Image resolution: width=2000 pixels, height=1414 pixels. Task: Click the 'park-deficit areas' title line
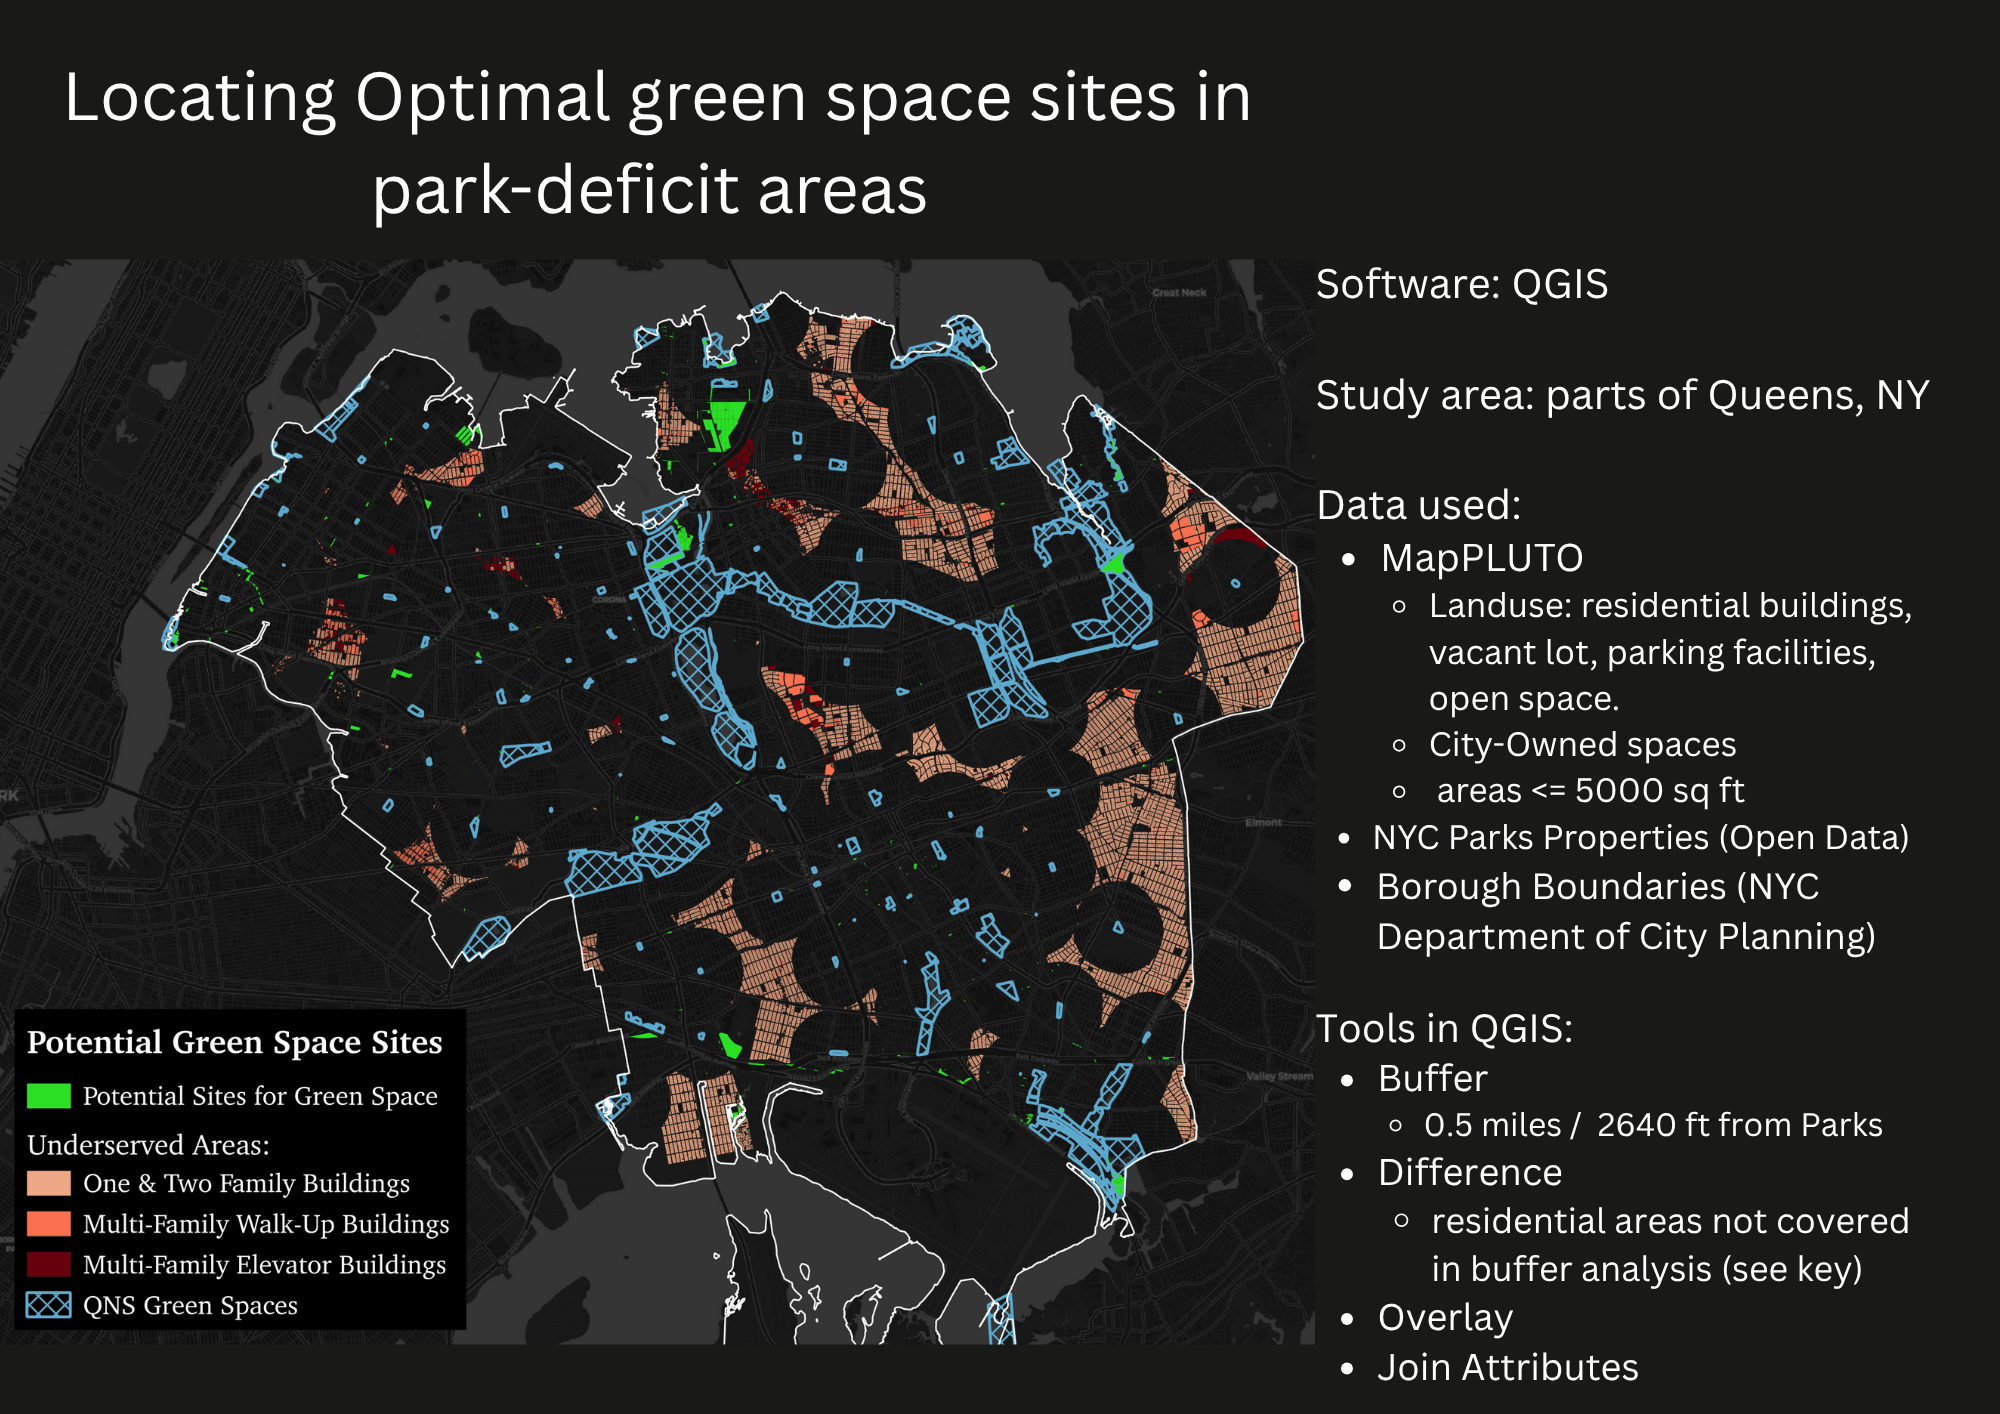click(650, 190)
